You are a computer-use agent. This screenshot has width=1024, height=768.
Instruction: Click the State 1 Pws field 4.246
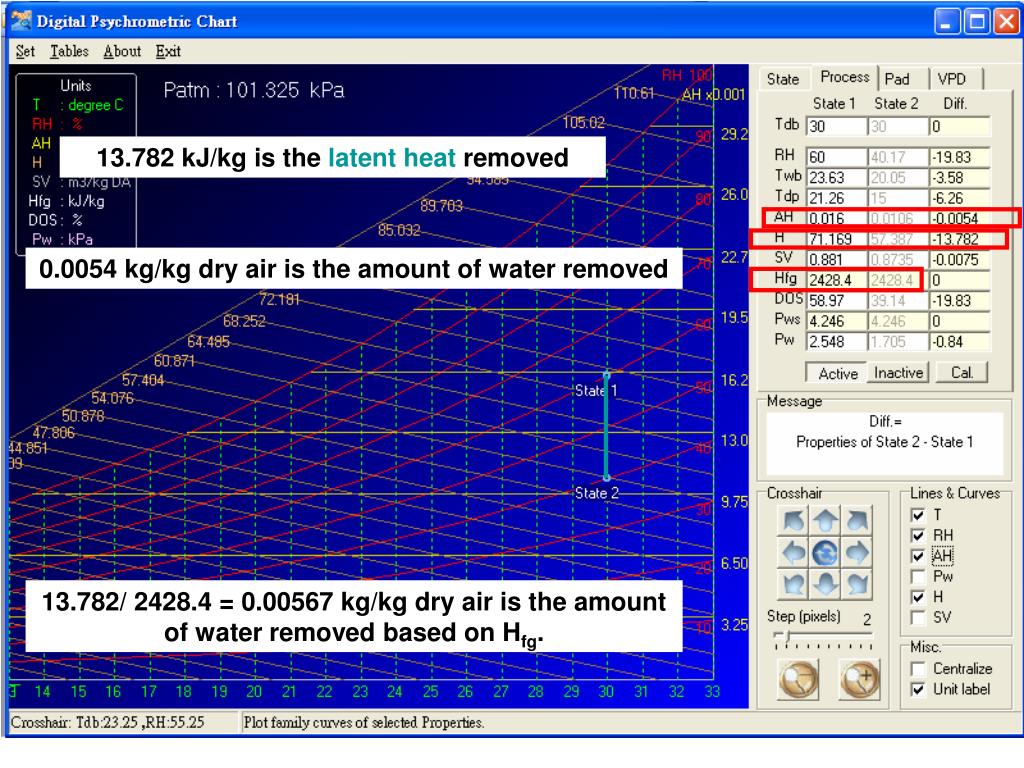click(x=837, y=321)
